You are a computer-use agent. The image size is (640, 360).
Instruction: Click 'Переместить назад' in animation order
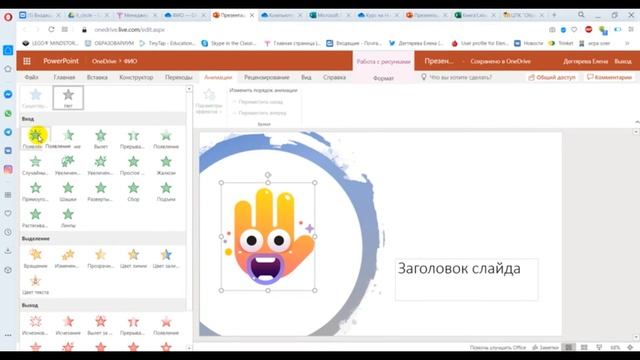click(258, 102)
